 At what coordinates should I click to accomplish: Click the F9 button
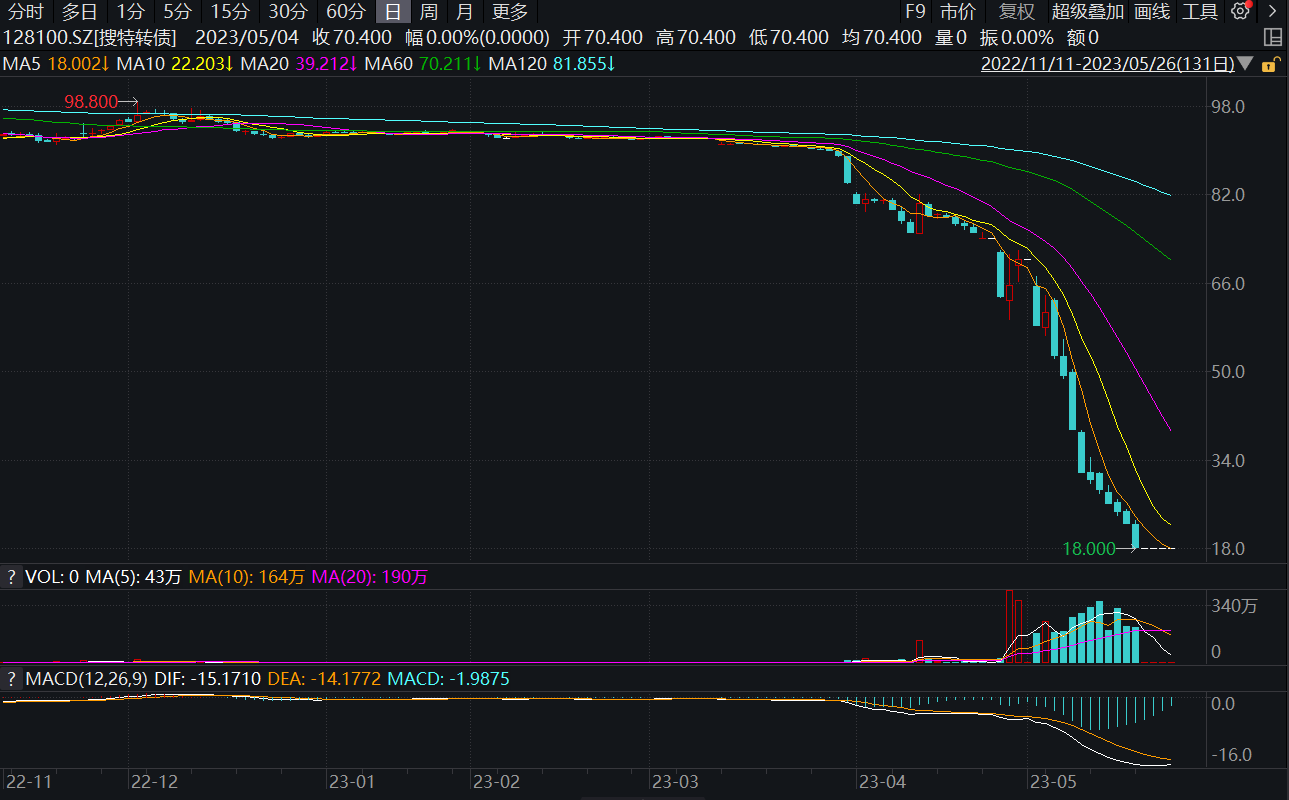pos(915,12)
